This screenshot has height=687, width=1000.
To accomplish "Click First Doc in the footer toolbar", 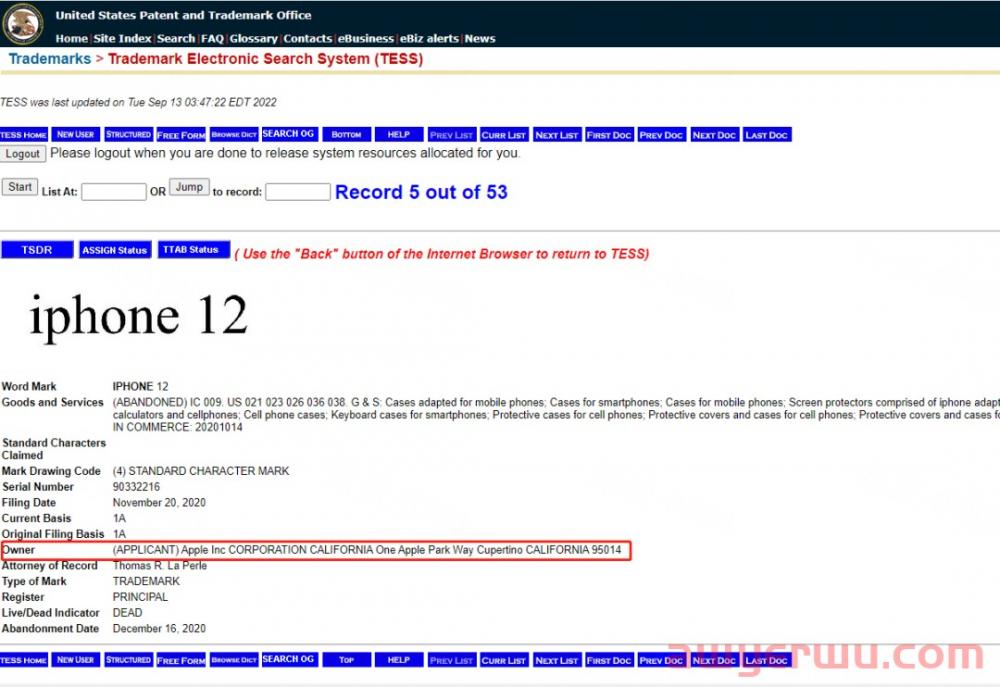I will click(609, 660).
